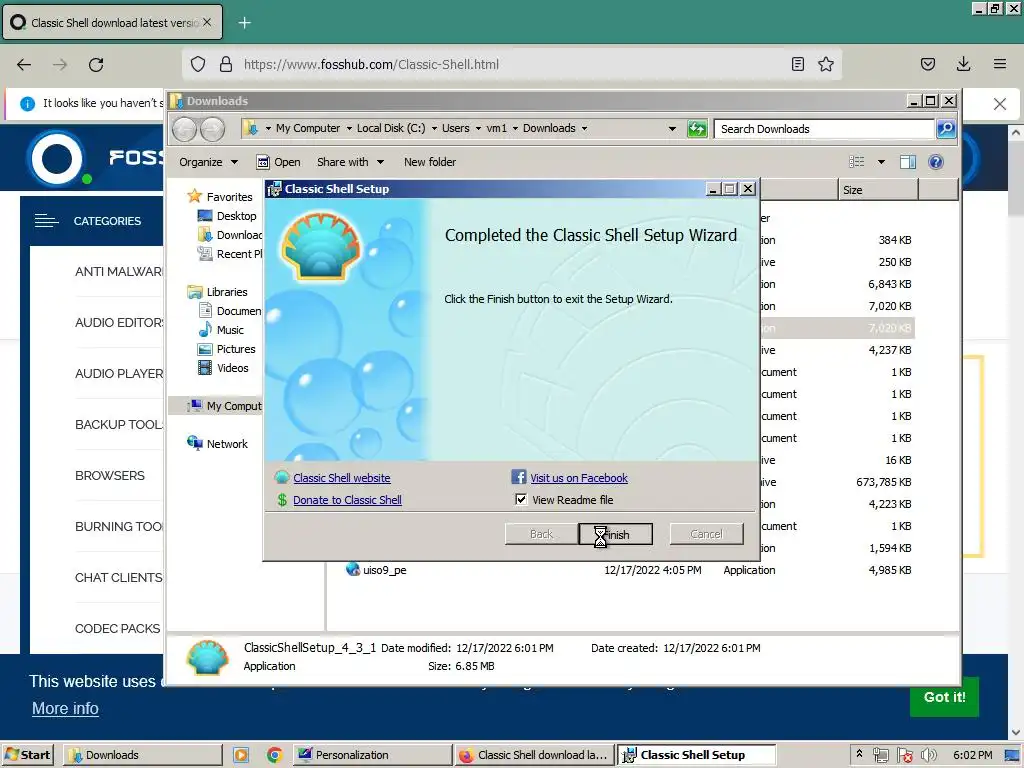Expand the view options dropdown arrow

[x=881, y=162]
